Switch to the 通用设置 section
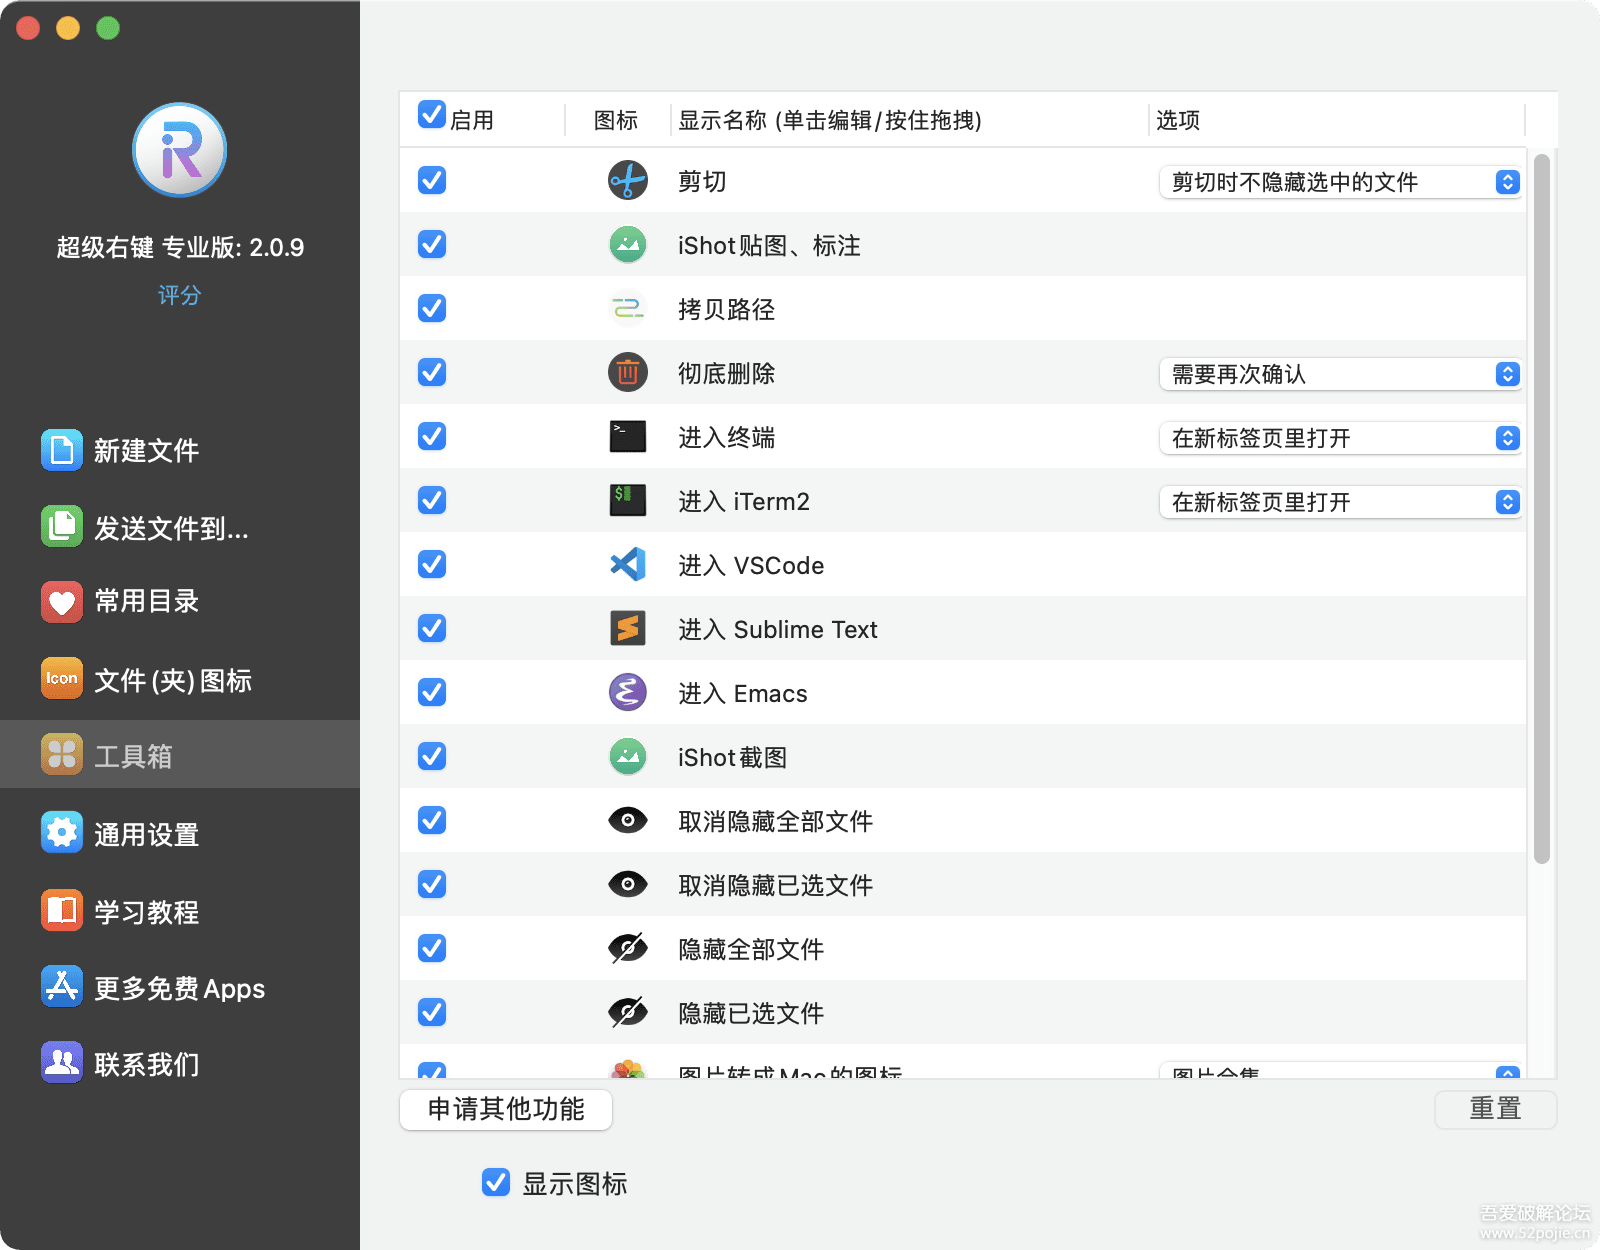Image resolution: width=1600 pixels, height=1250 pixels. 146,833
